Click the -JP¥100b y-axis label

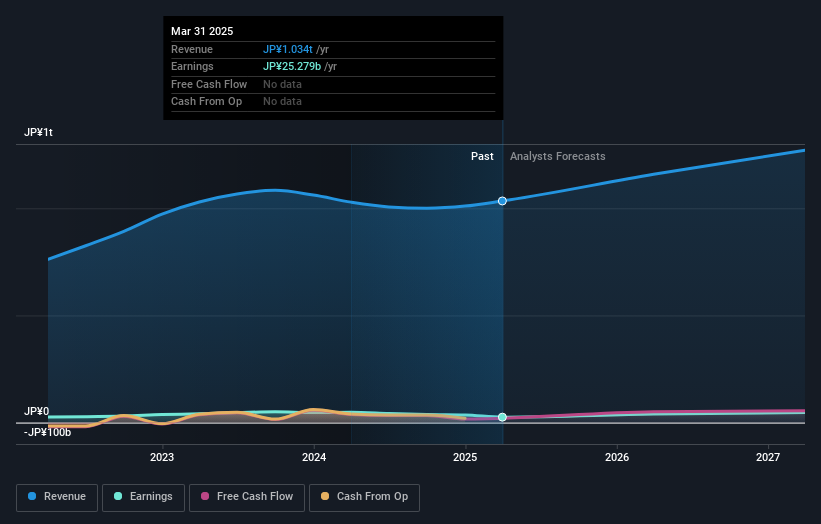pyautogui.click(x=47, y=432)
